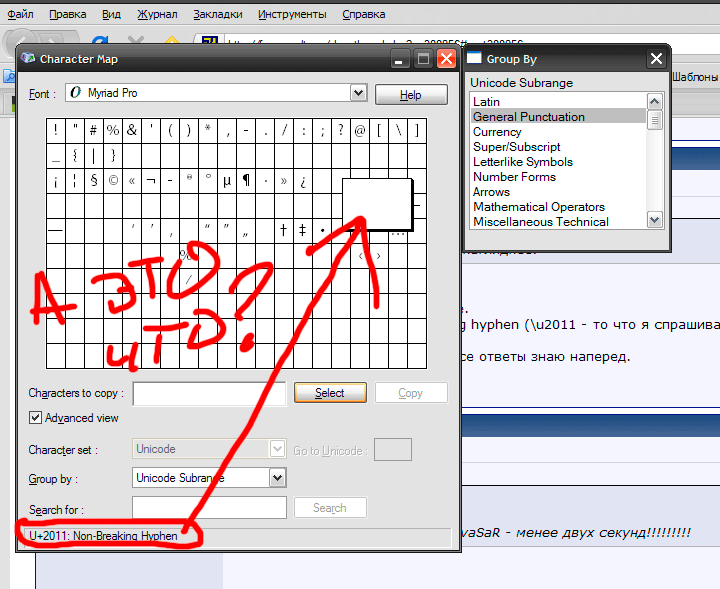Pick the forward slash / cell in first row
Image resolution: width=720 pixels, height=589 pixels.
pyautogui.click(x=284, y=130)
